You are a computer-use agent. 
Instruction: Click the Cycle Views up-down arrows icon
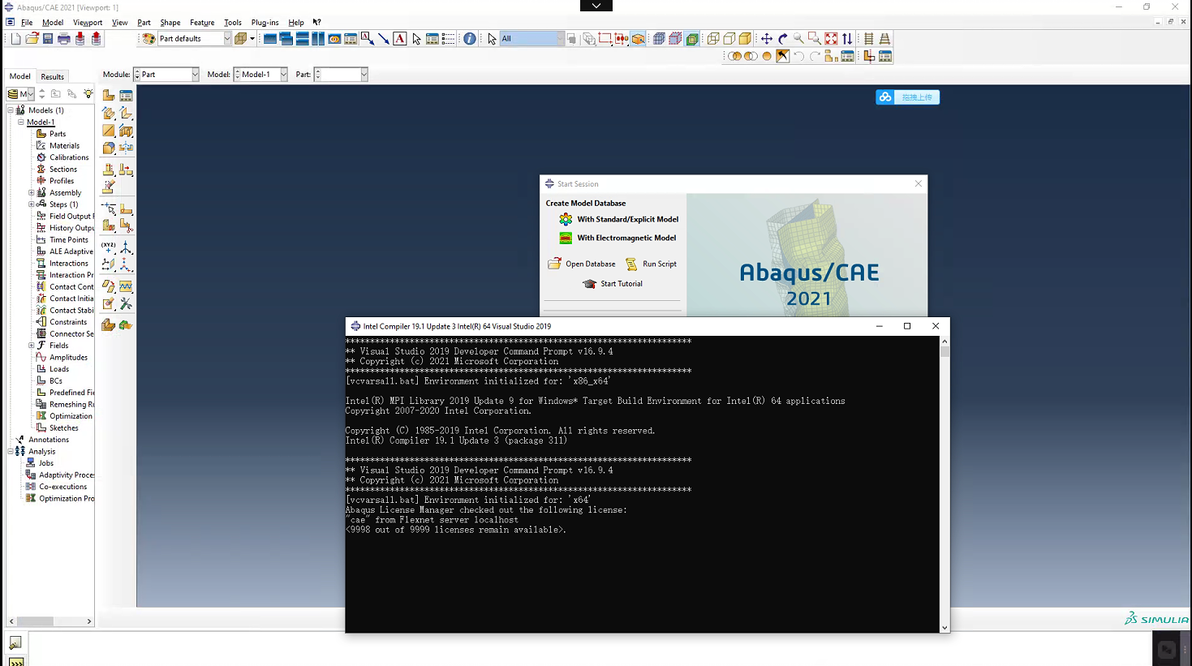pyautogui.click(x=847, y=39)
